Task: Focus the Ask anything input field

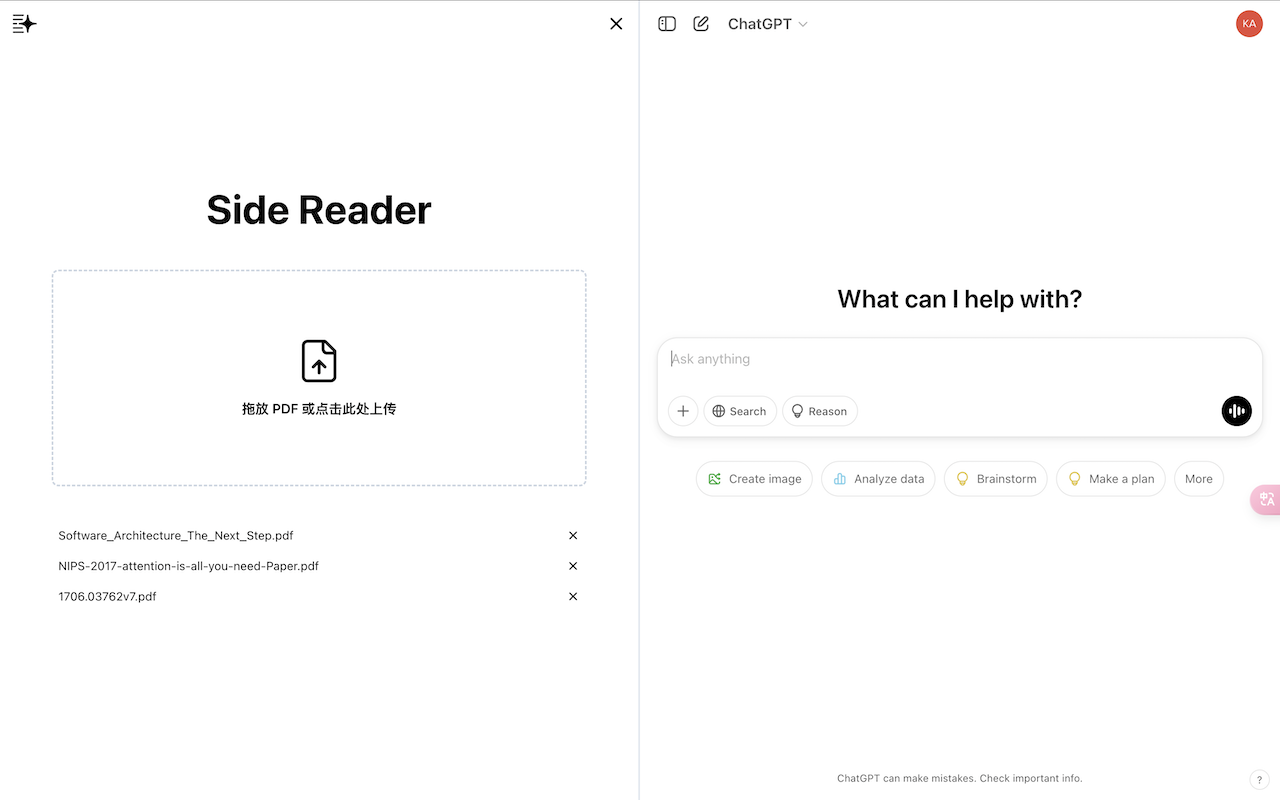Action: coord(960,359)
